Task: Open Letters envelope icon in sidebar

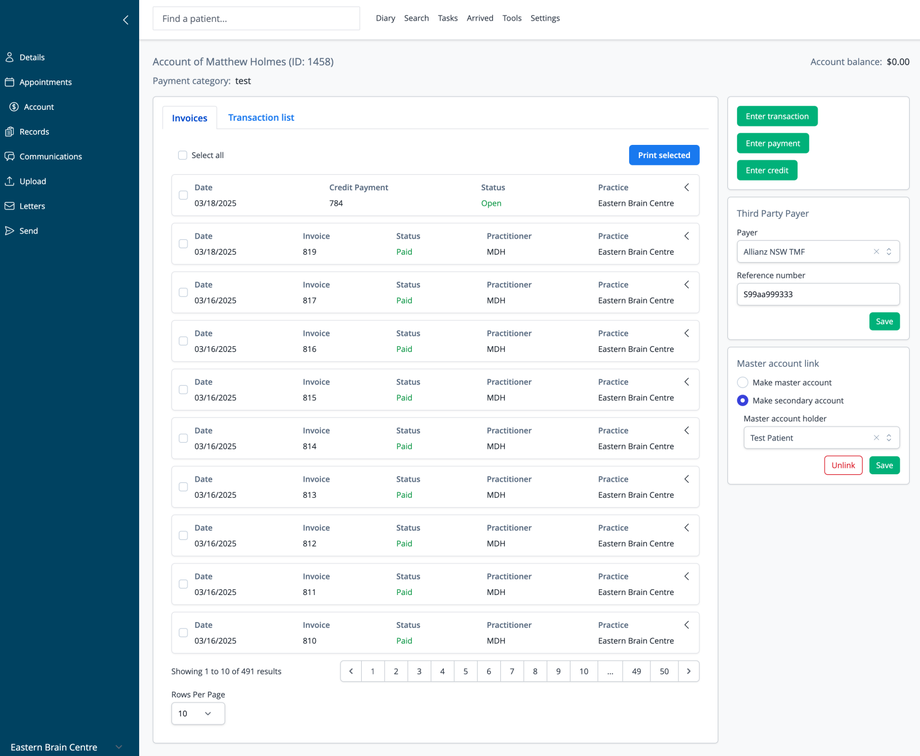Action: click(10, 206)
